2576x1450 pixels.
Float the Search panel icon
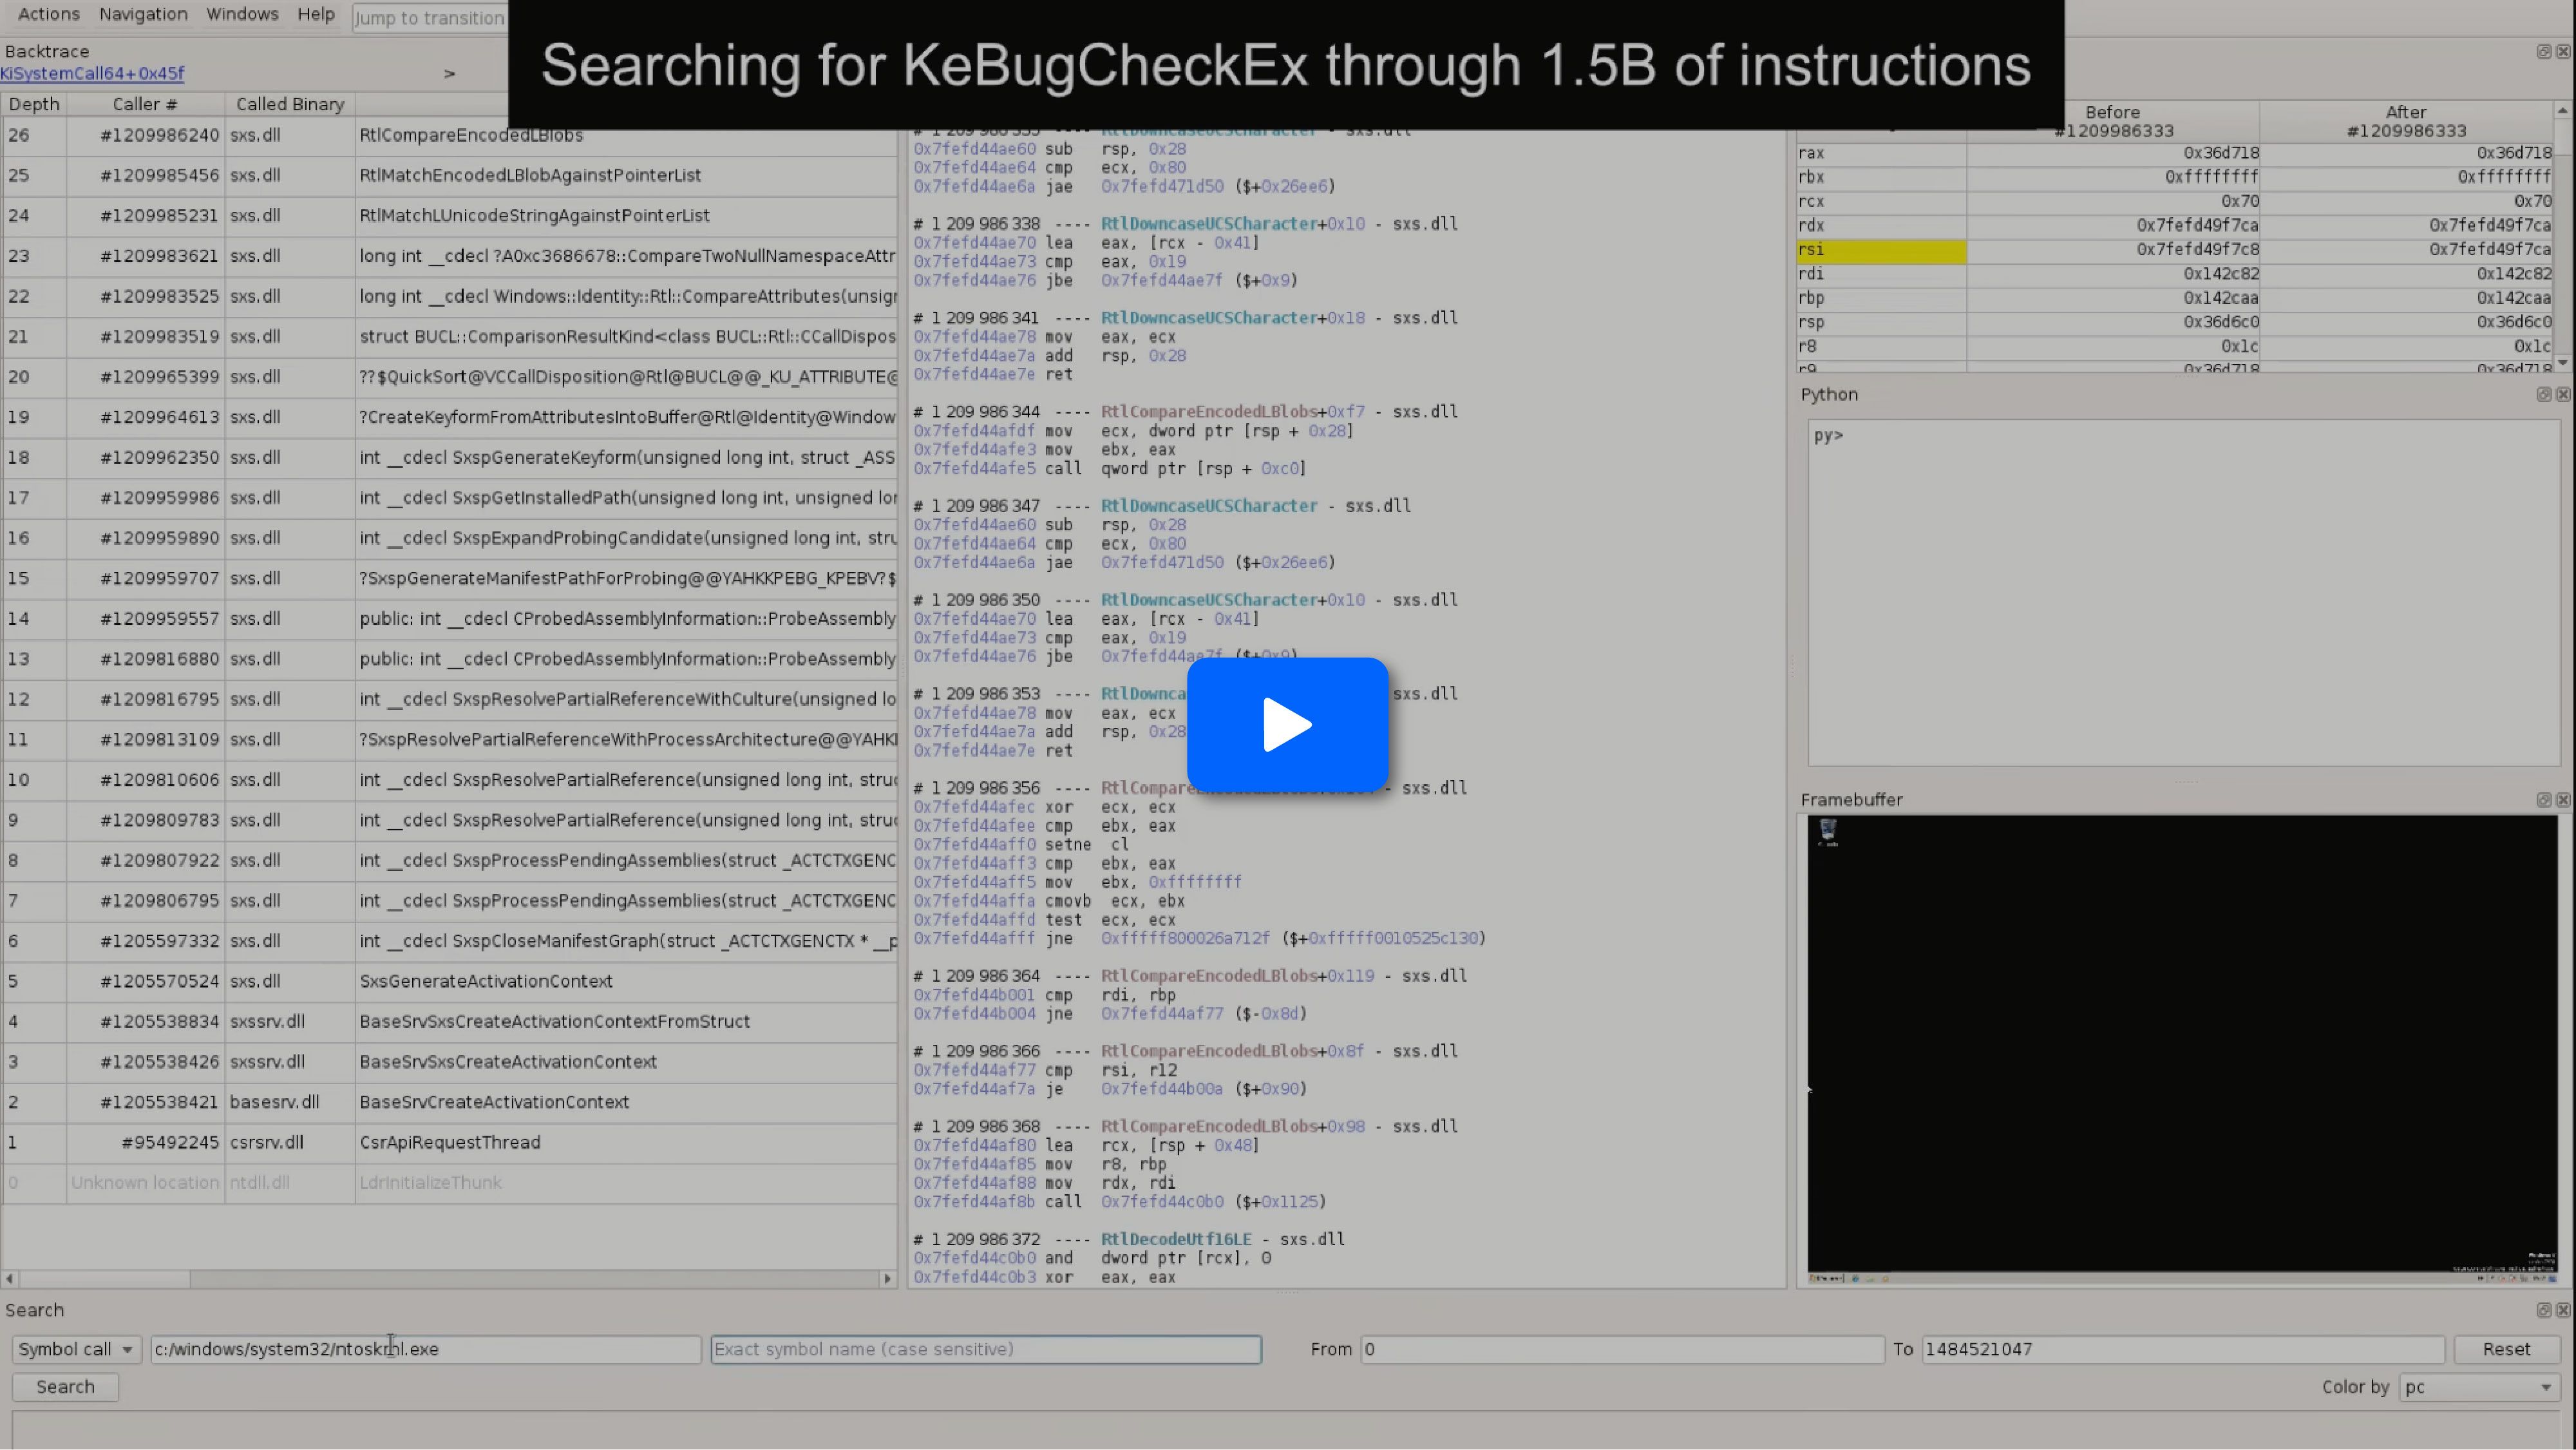pos(2543,1310)
